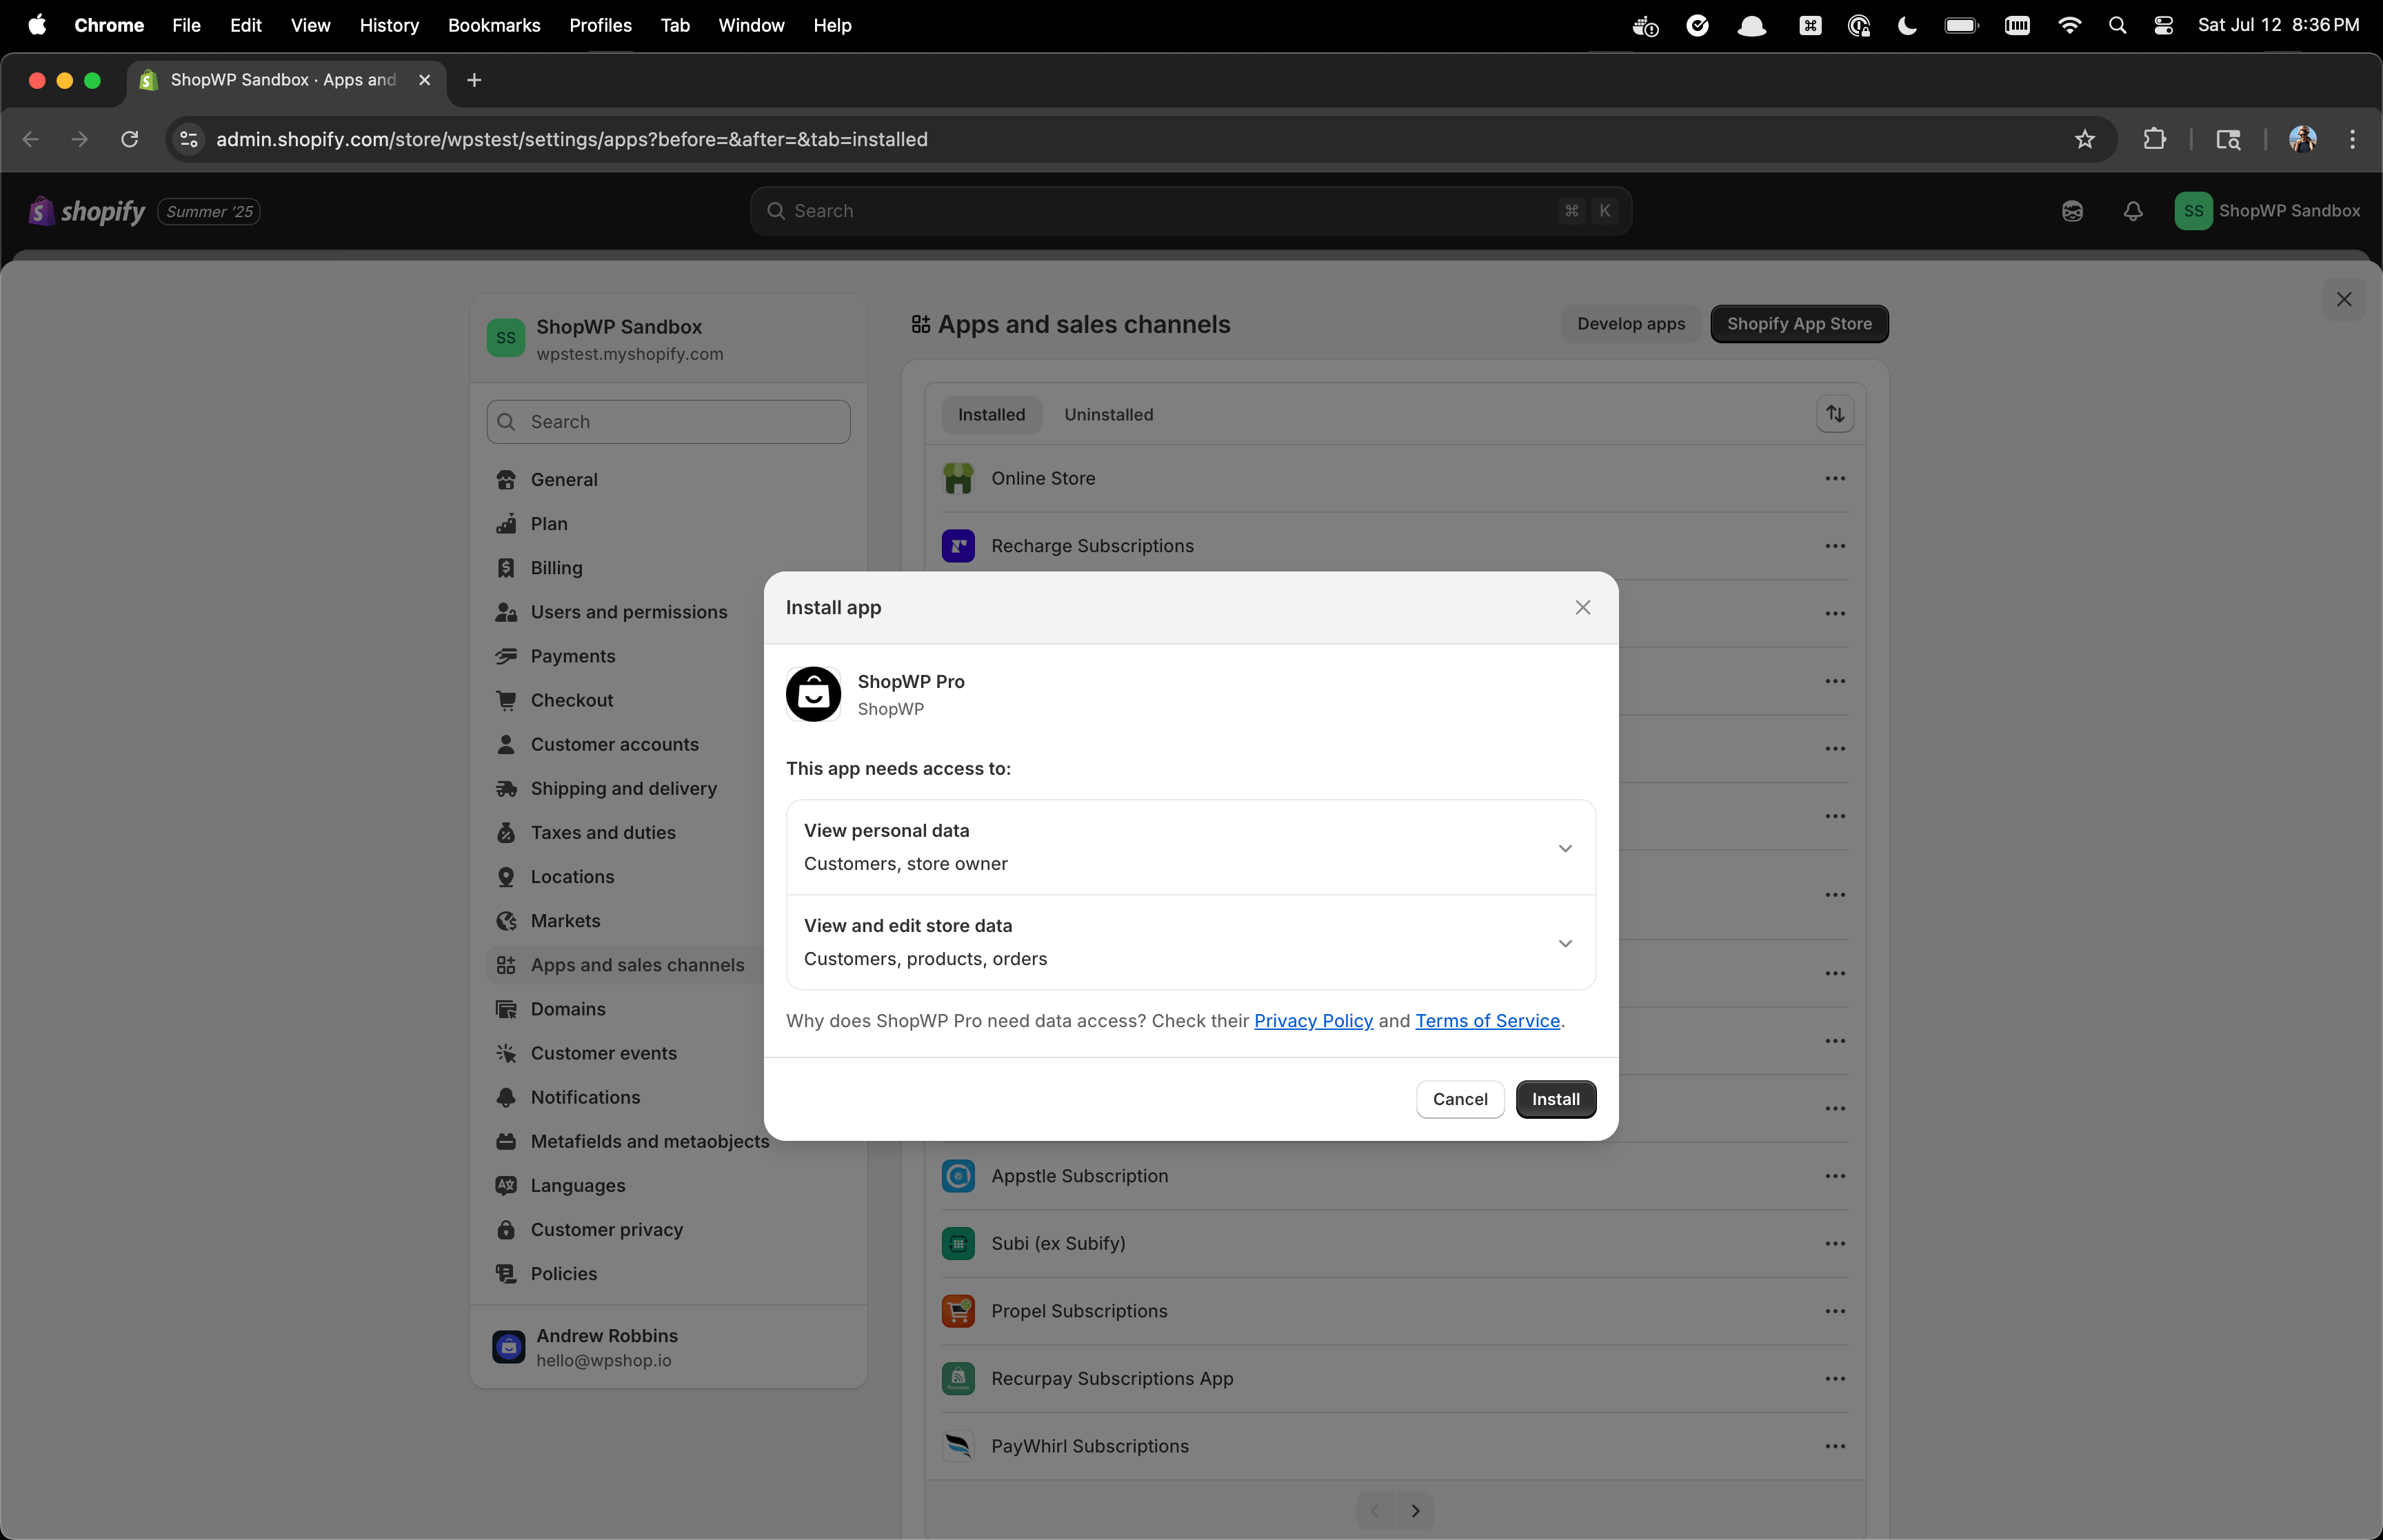Expand View personal data permissions
The height and width of the screenshot is (1540, 2383).
(1190, 847)
